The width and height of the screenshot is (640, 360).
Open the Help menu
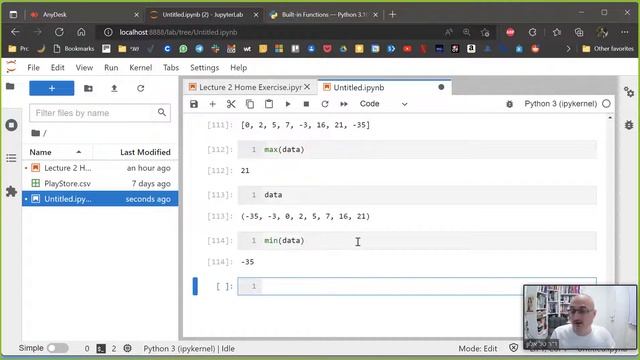238,68
